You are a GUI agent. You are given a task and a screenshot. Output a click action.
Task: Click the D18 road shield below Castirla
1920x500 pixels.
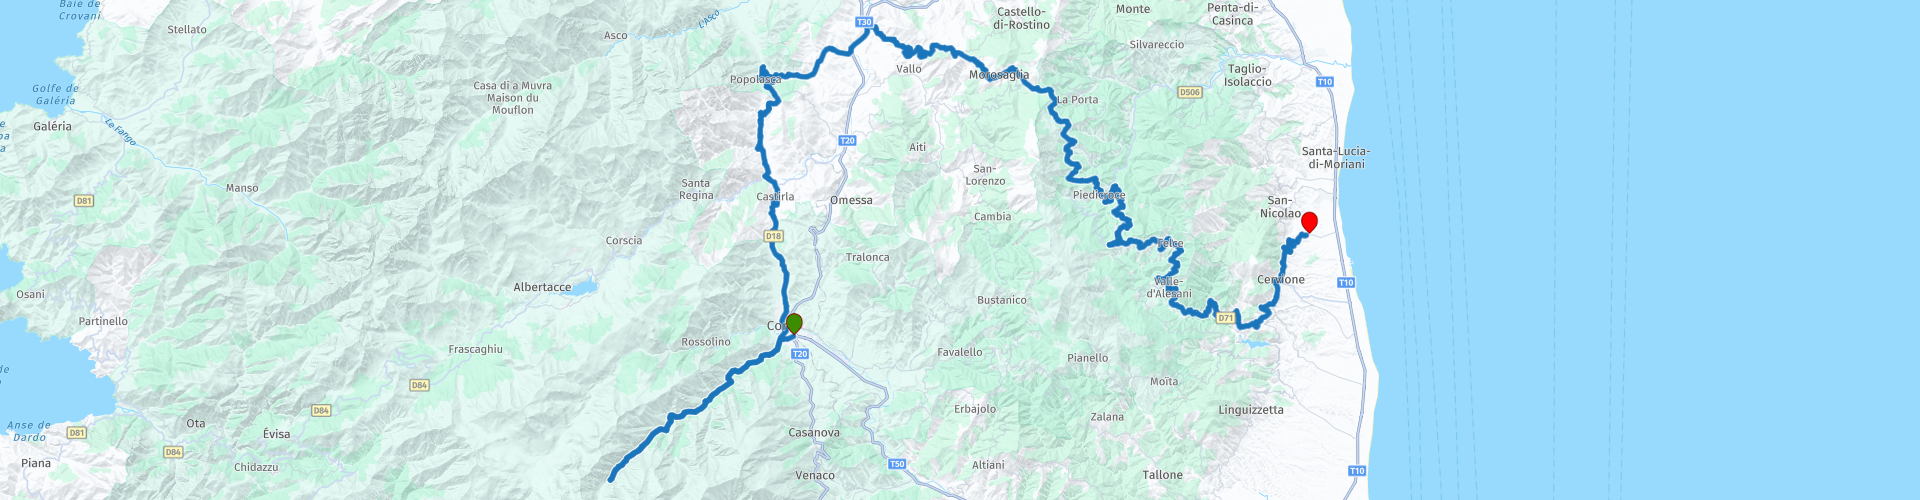click(773, 236)
